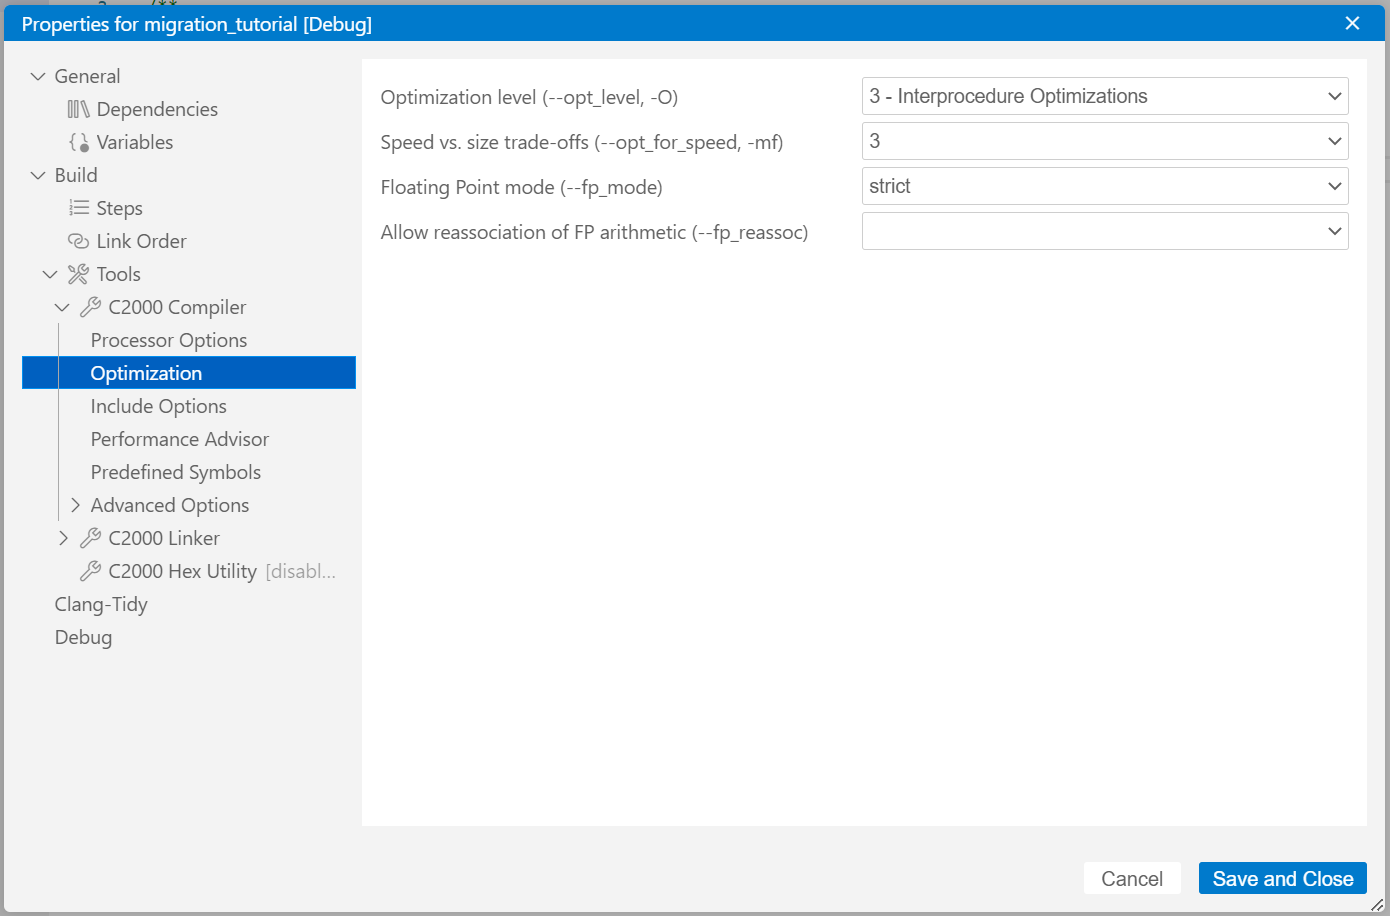
Task: Click the Tools wrench-and-screwdriver icon
Action: 78,274
